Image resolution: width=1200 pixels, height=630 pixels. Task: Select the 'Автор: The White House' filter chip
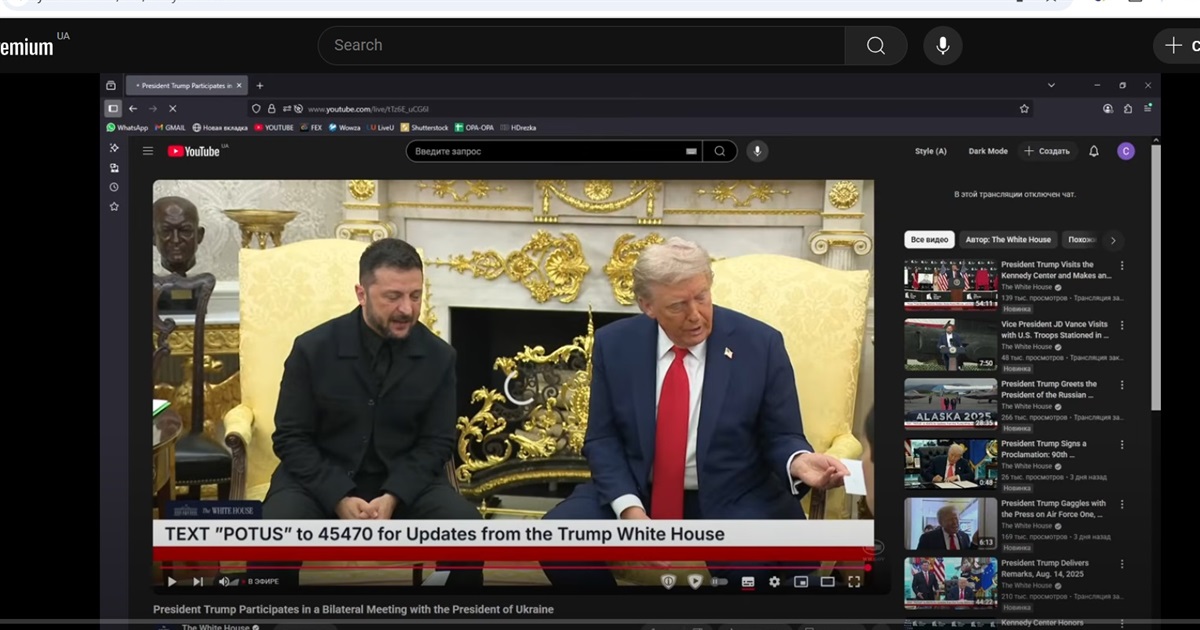[x=1008, y=240]
